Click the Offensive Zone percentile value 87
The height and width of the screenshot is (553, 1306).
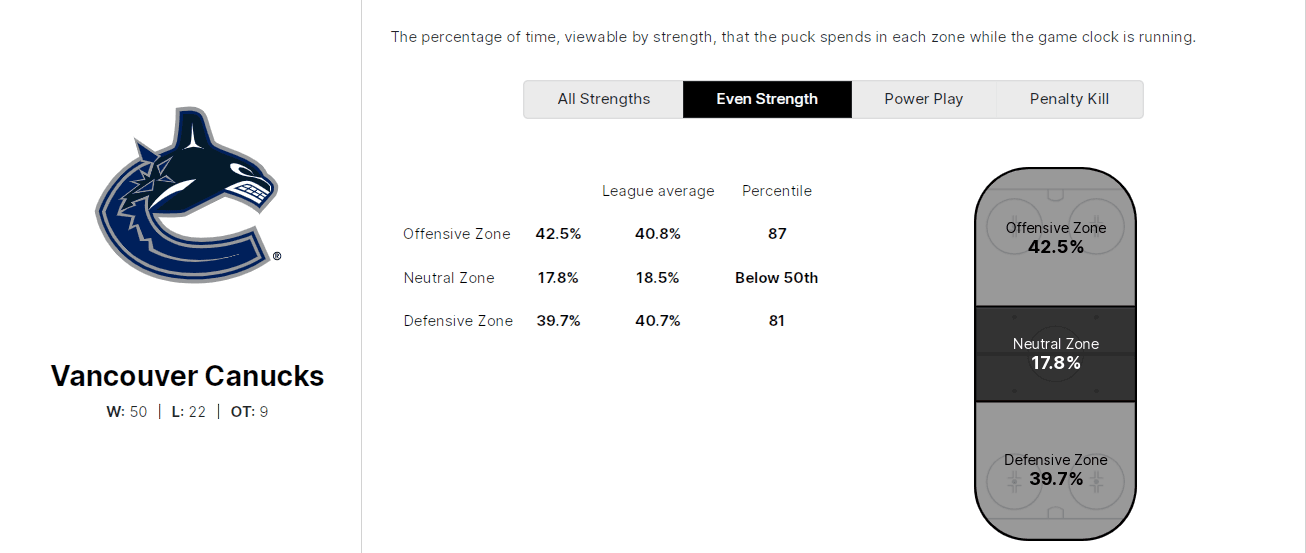pyautogui.click(x=777, y=234)
